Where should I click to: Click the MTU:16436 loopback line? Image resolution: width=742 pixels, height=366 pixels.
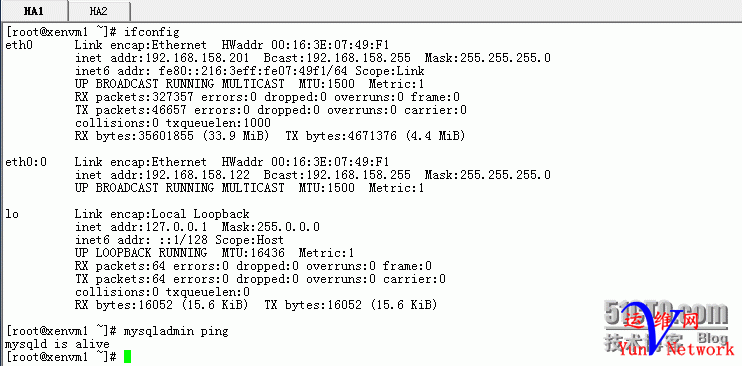point(214,253)
